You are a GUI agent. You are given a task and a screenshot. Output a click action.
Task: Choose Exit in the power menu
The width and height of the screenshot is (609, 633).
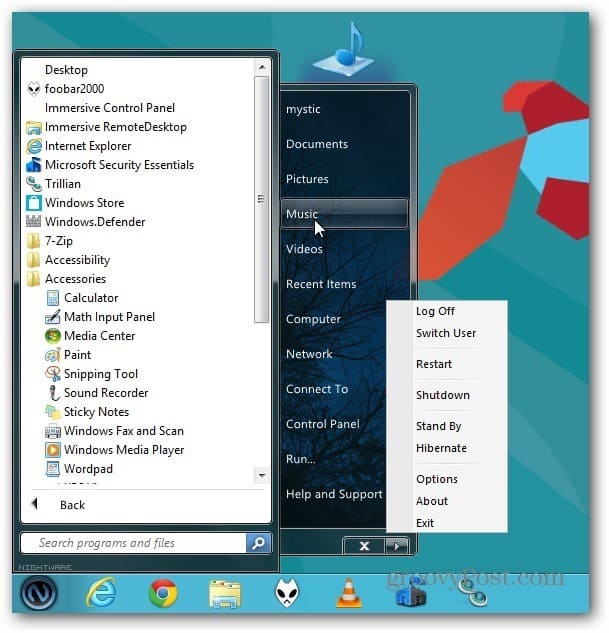pyautogui.click(x=425, y=523)
